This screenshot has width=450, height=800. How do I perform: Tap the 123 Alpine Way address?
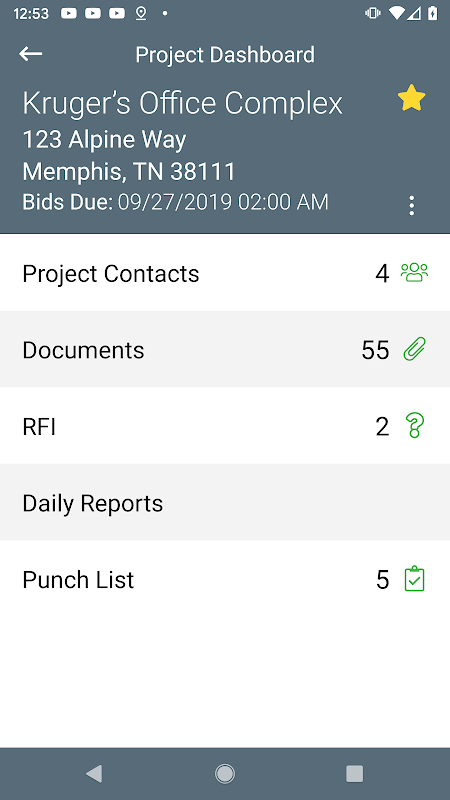pyautogui.click(x=104, y=140)
